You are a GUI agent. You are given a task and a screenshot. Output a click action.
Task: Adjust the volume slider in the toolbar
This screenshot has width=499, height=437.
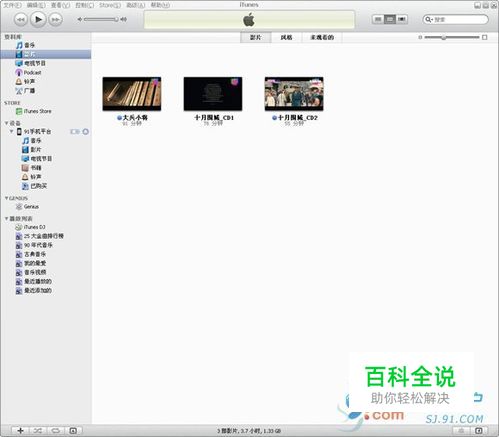coord(101,19)
